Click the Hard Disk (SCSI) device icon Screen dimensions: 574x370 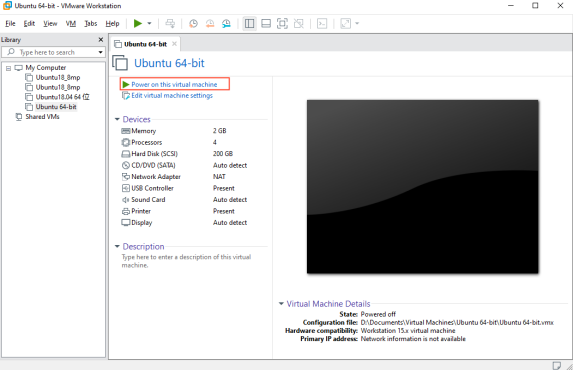(126, 154)
